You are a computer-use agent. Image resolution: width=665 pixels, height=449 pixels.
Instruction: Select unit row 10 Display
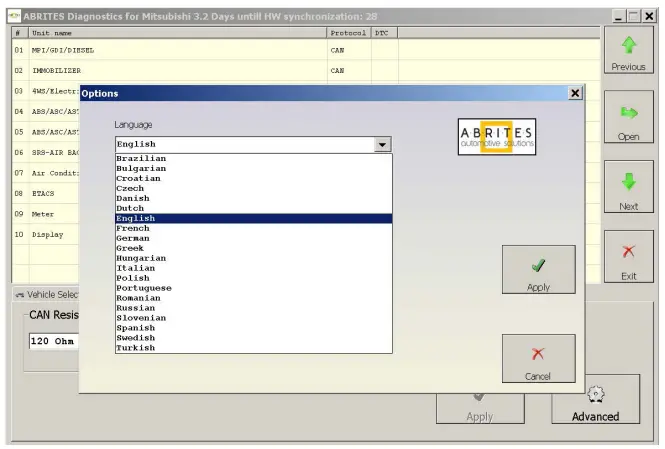(x=46, y=234)
